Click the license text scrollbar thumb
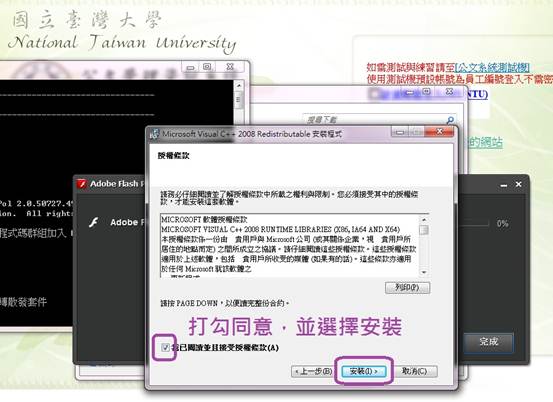 coord(424,230)
